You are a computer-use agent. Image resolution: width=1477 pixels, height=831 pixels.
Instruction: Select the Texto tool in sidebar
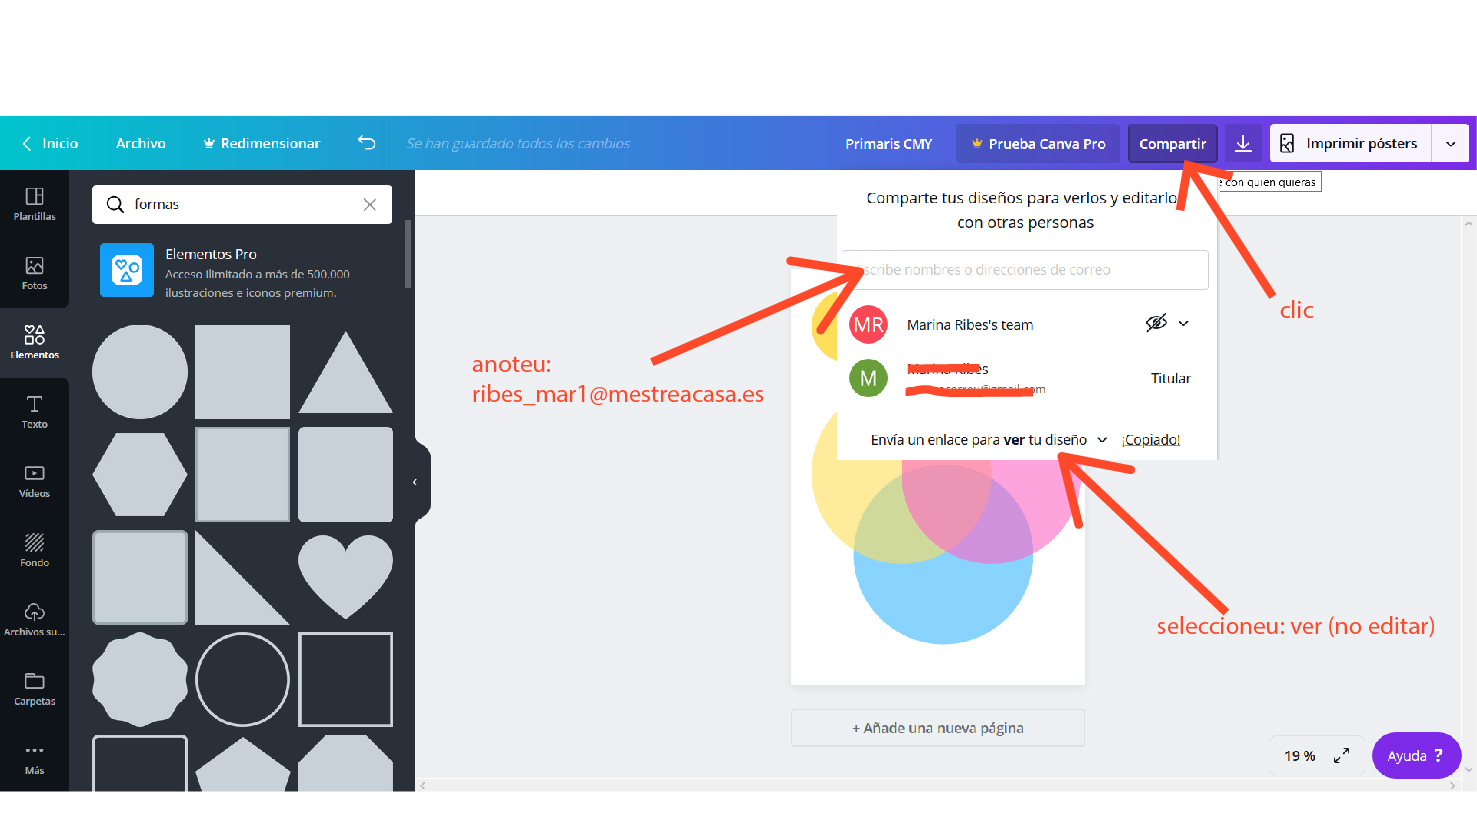click(x=34, y=411)
